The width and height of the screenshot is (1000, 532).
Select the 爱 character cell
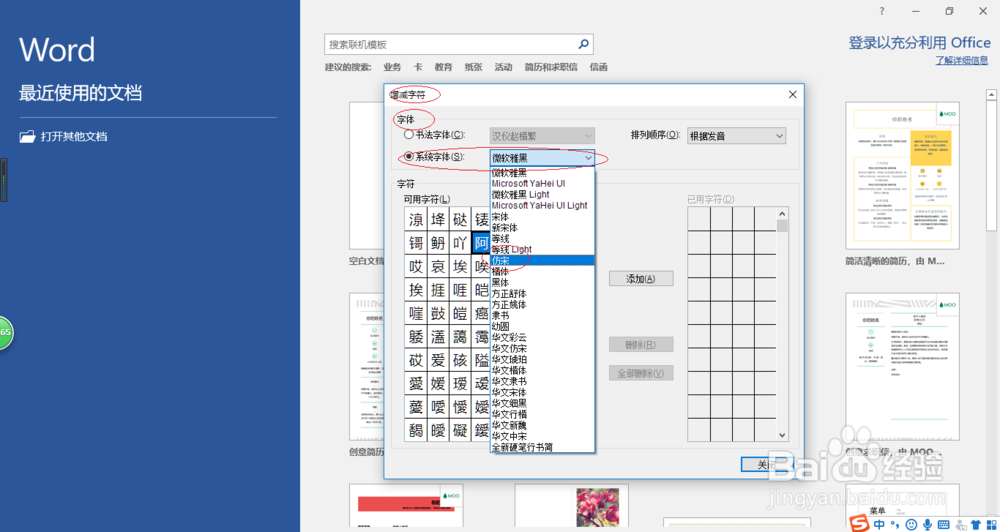coord(438,360)
